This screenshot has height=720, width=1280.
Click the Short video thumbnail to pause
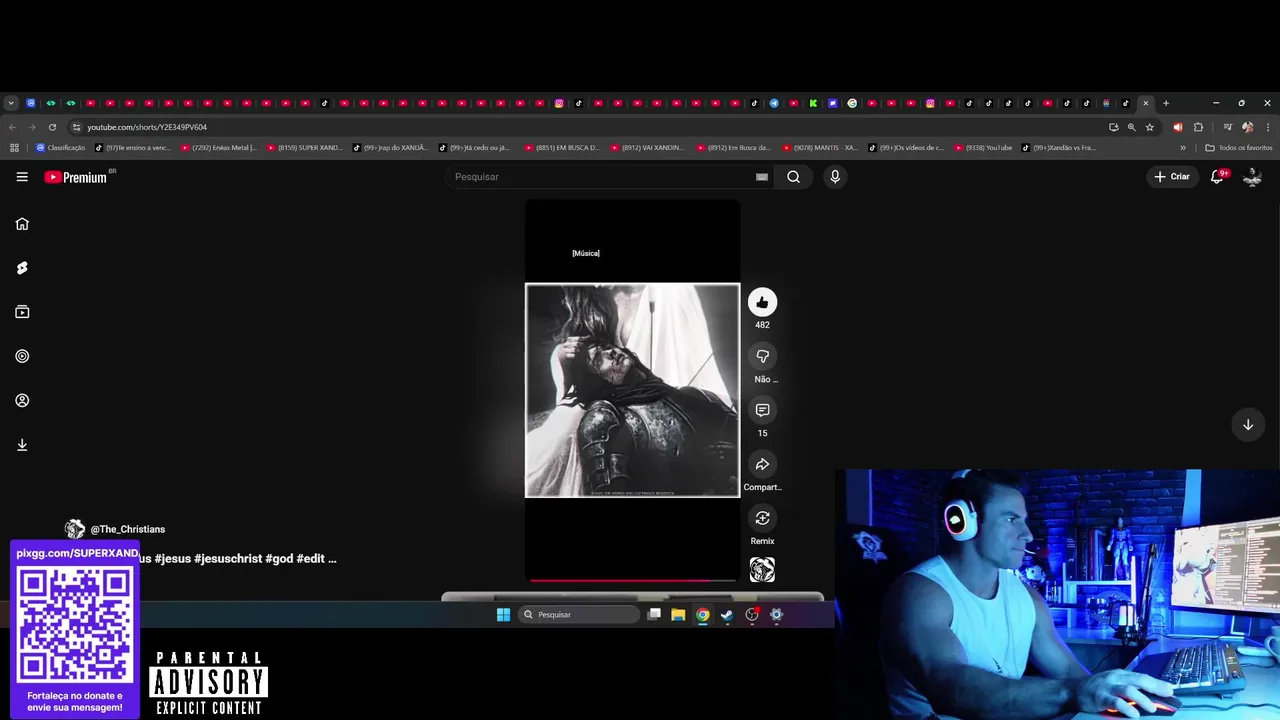coord(632,390)
